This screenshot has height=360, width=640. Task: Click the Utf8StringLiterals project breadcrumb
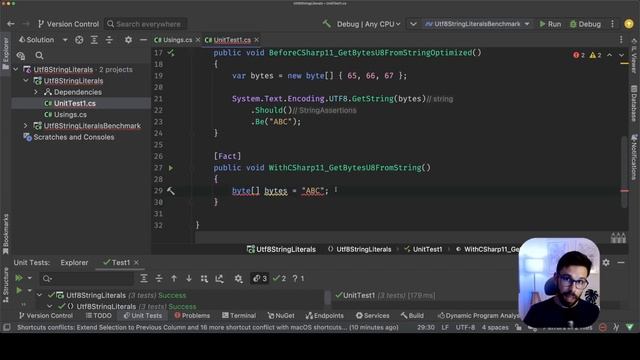pos(281,249)
